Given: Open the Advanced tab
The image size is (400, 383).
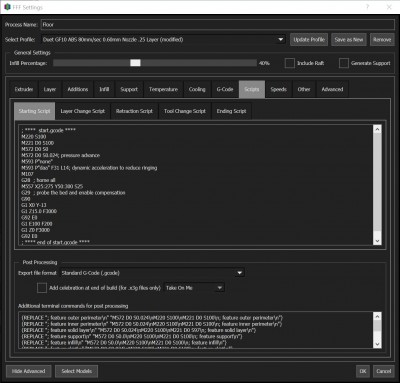Looking at the screenshot, I should click(x=332, y=89).
